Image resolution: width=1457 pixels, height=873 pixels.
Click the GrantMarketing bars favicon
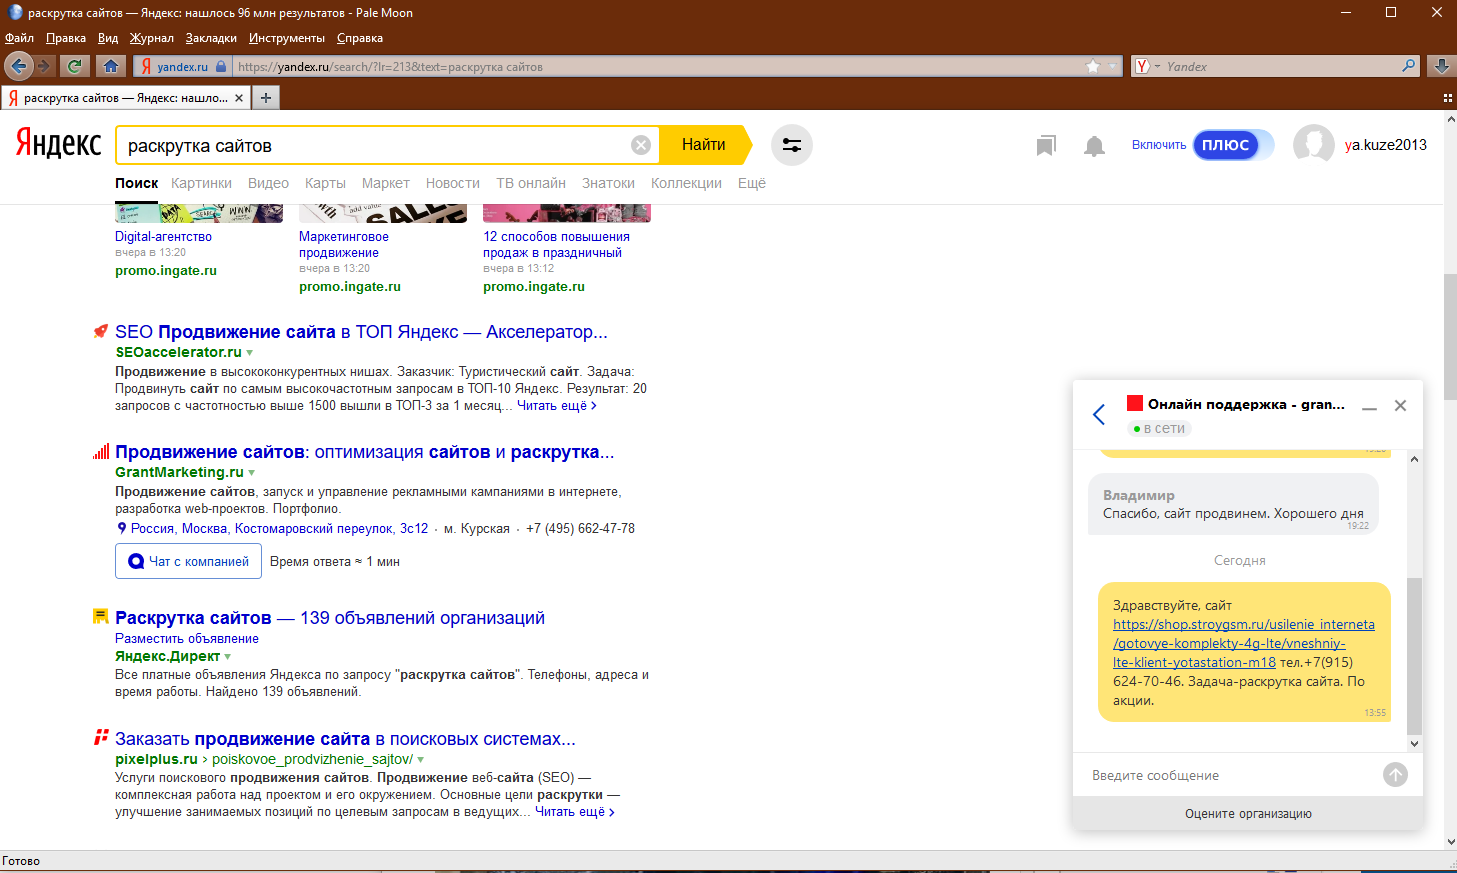pos(101,452)
